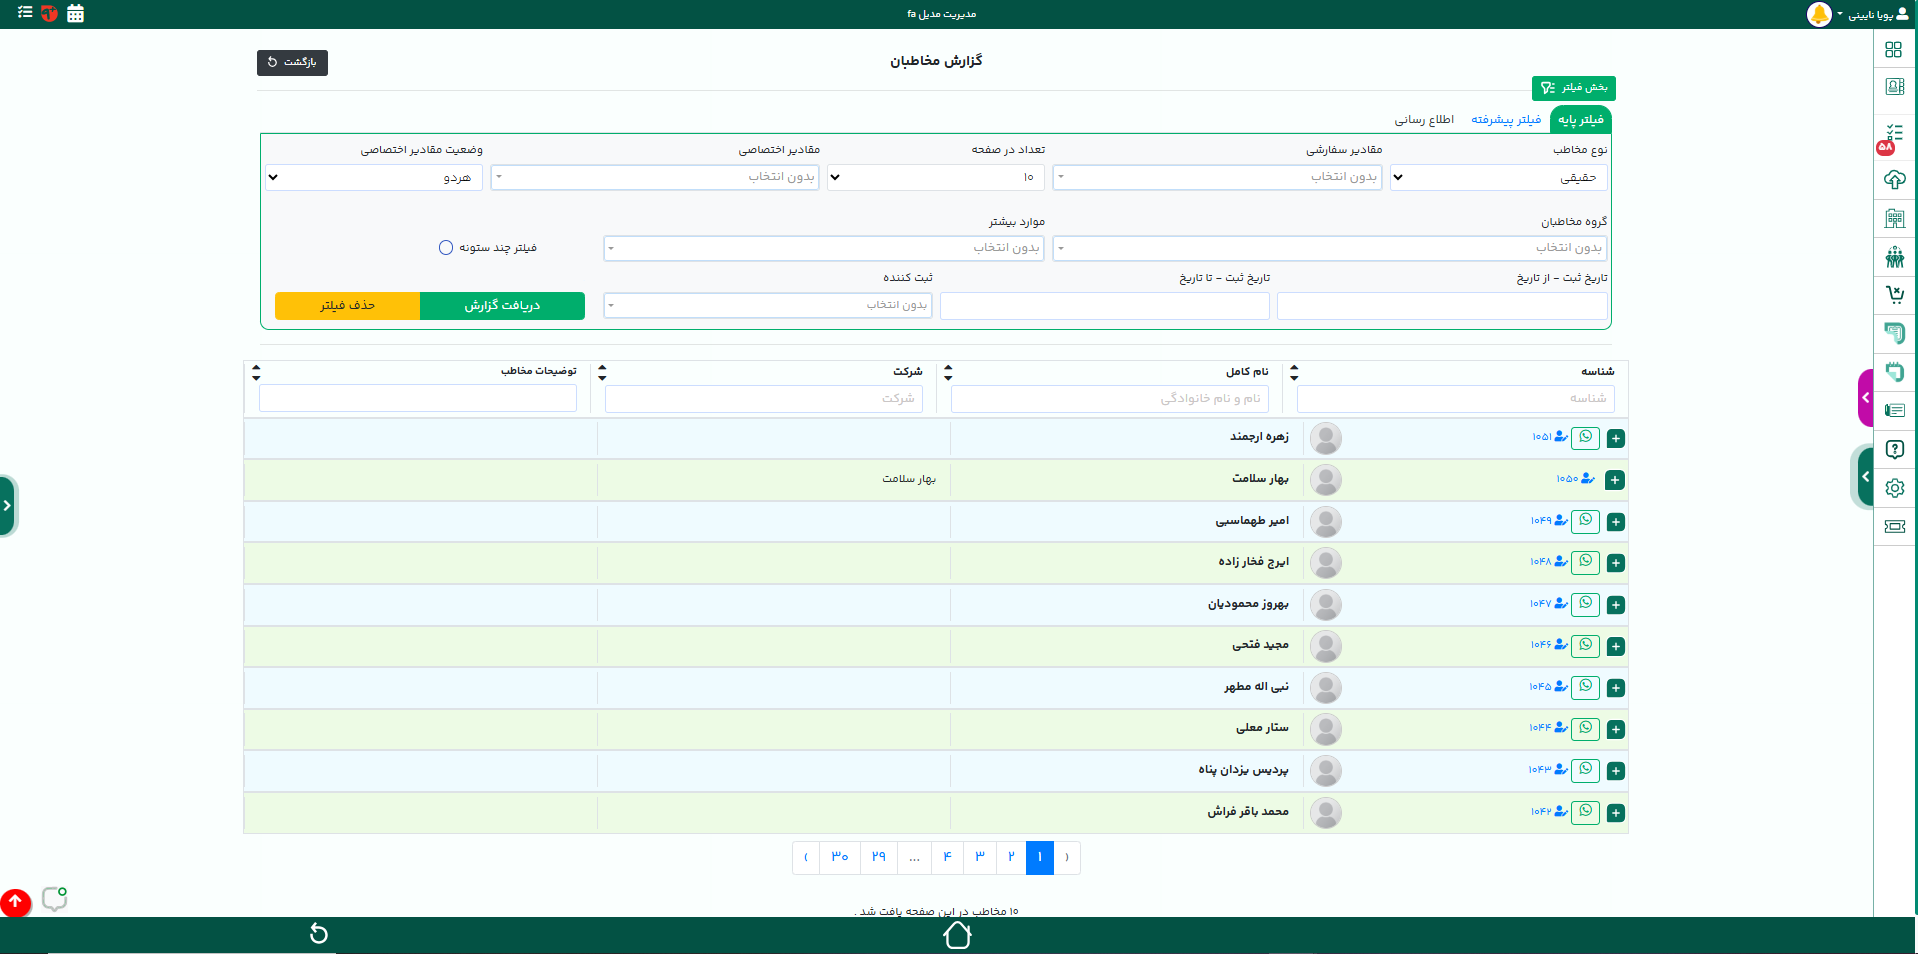Open shopping cart icon in right sidebar
Viewport: 1918px width, 954px height.
tap(1894, 294)
